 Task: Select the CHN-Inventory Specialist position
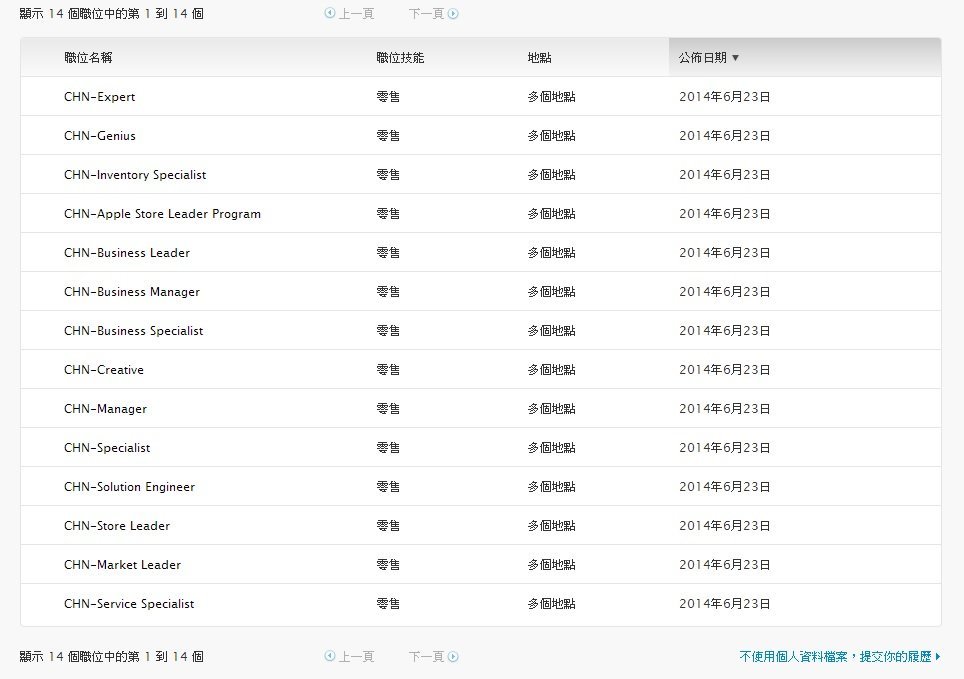coord(135,175)
